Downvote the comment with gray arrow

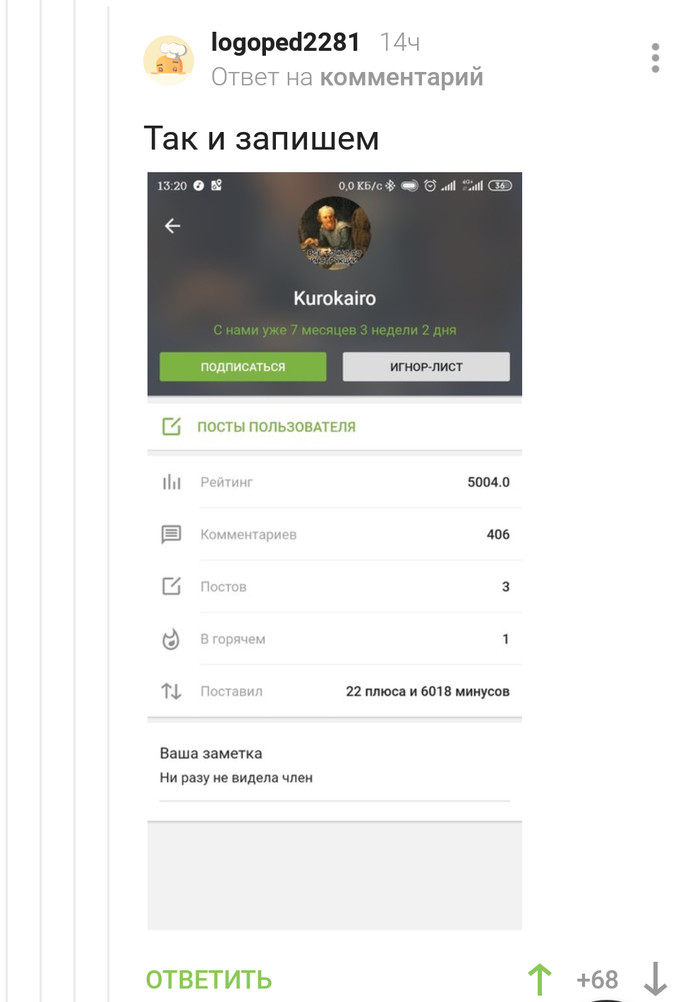tap(655, 979)
